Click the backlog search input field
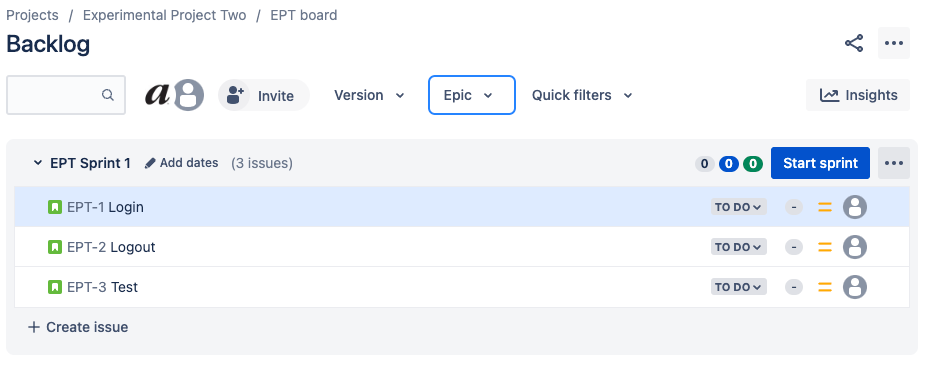This screenshot has height=370, width=930. 66,95
